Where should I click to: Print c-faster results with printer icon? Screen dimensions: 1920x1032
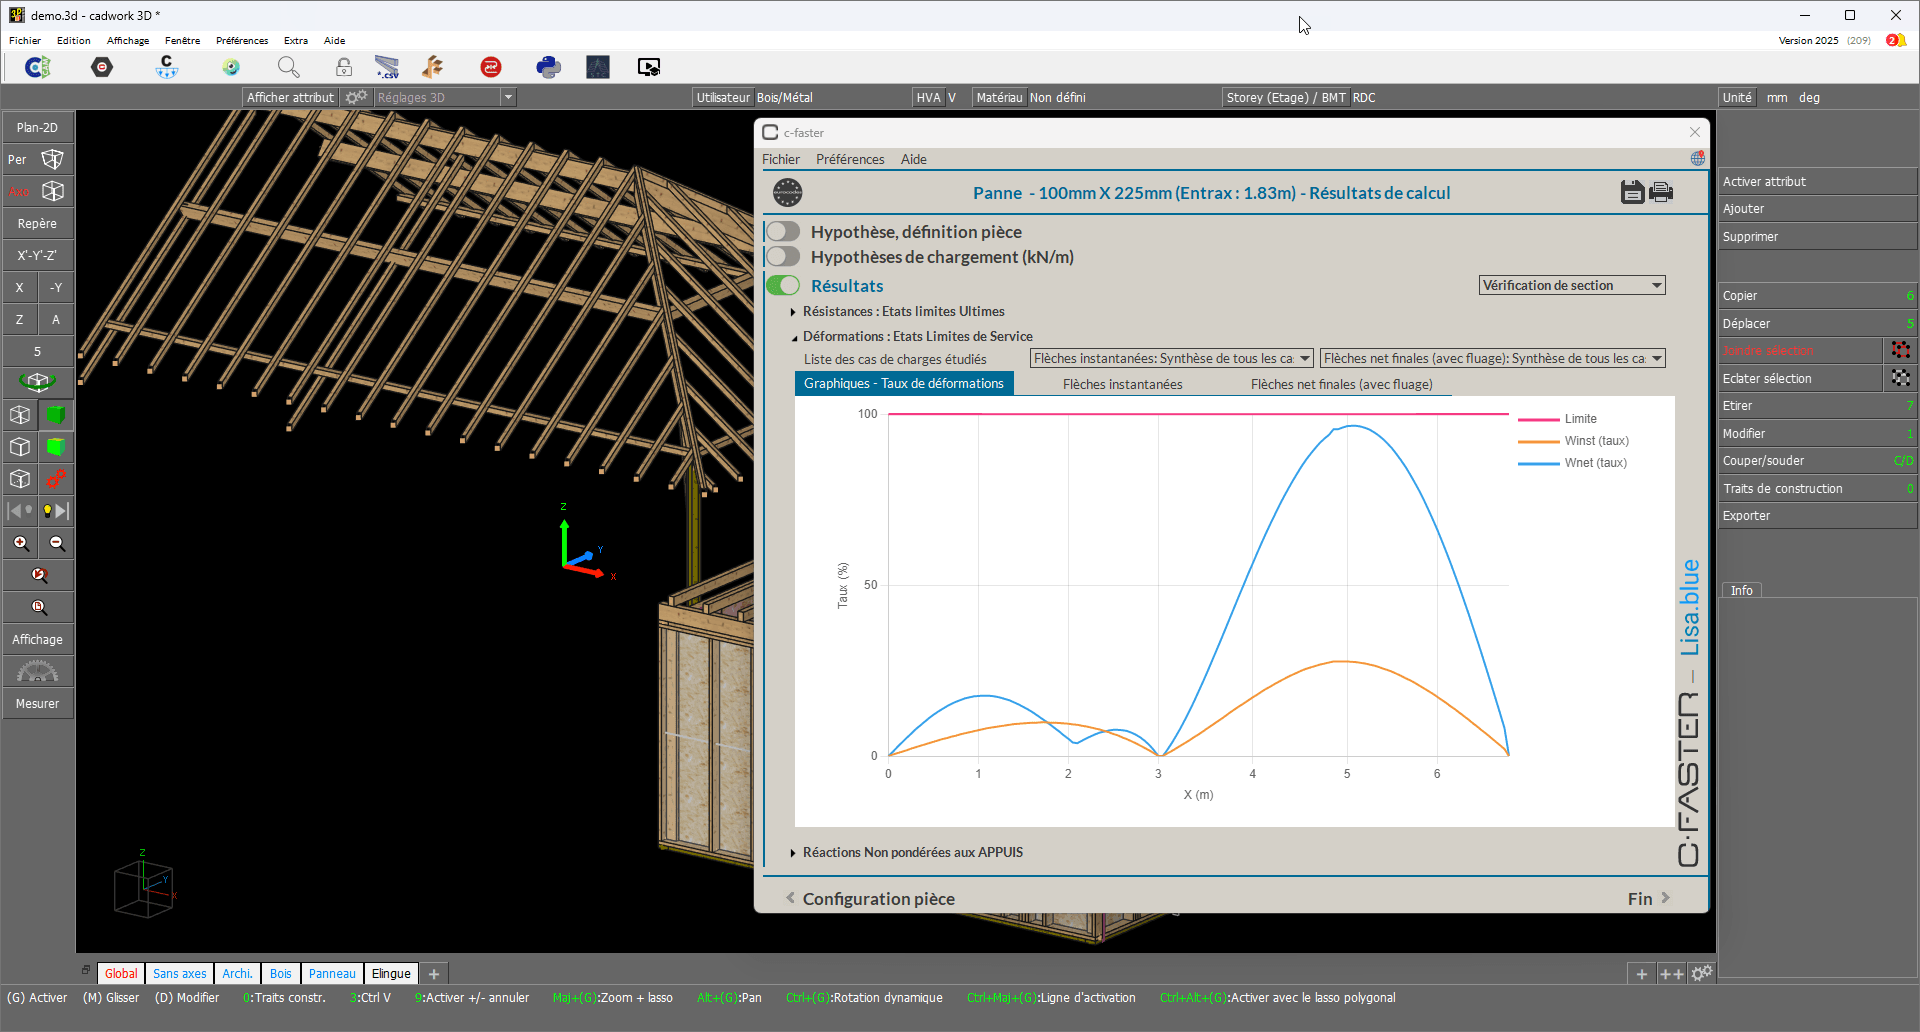(1661, 192)
